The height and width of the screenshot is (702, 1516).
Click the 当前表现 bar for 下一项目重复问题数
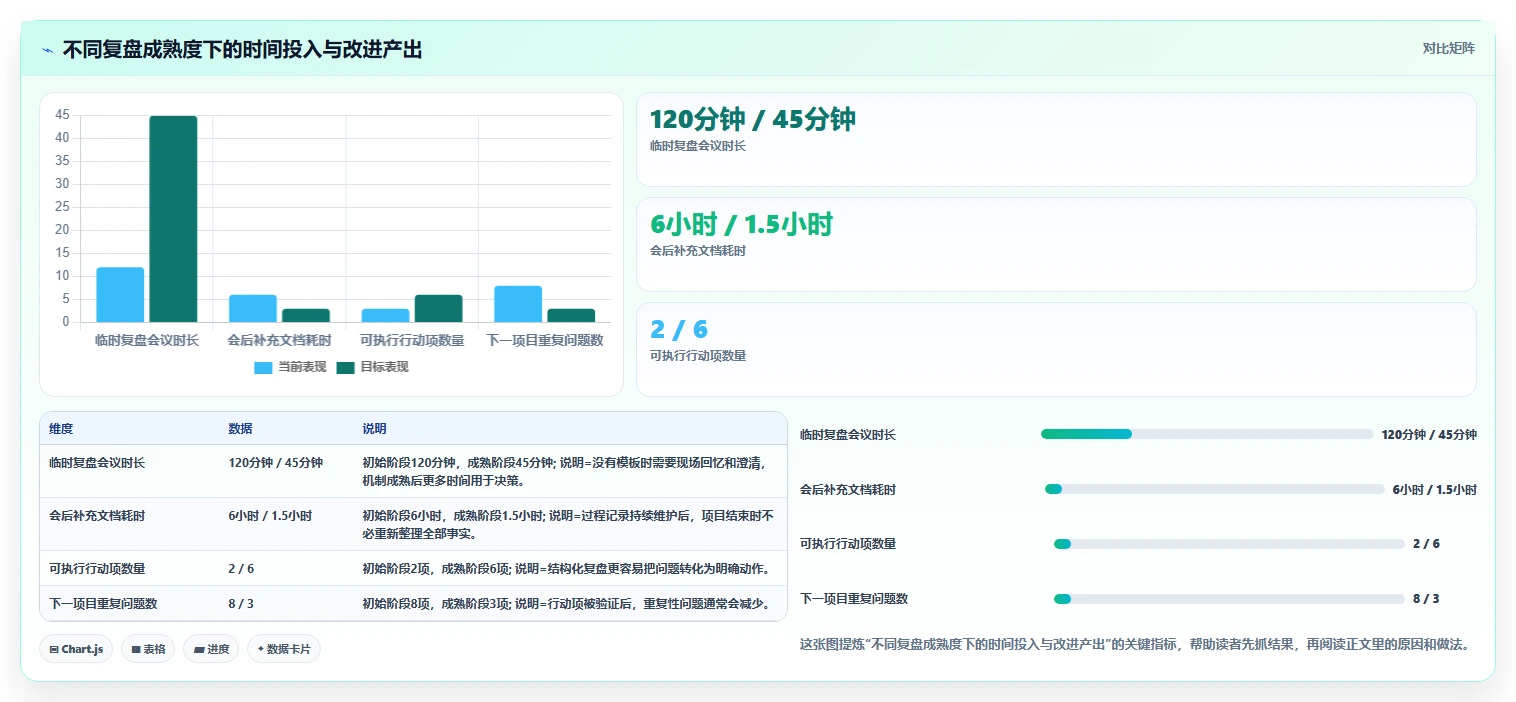(x=518, y=304)
